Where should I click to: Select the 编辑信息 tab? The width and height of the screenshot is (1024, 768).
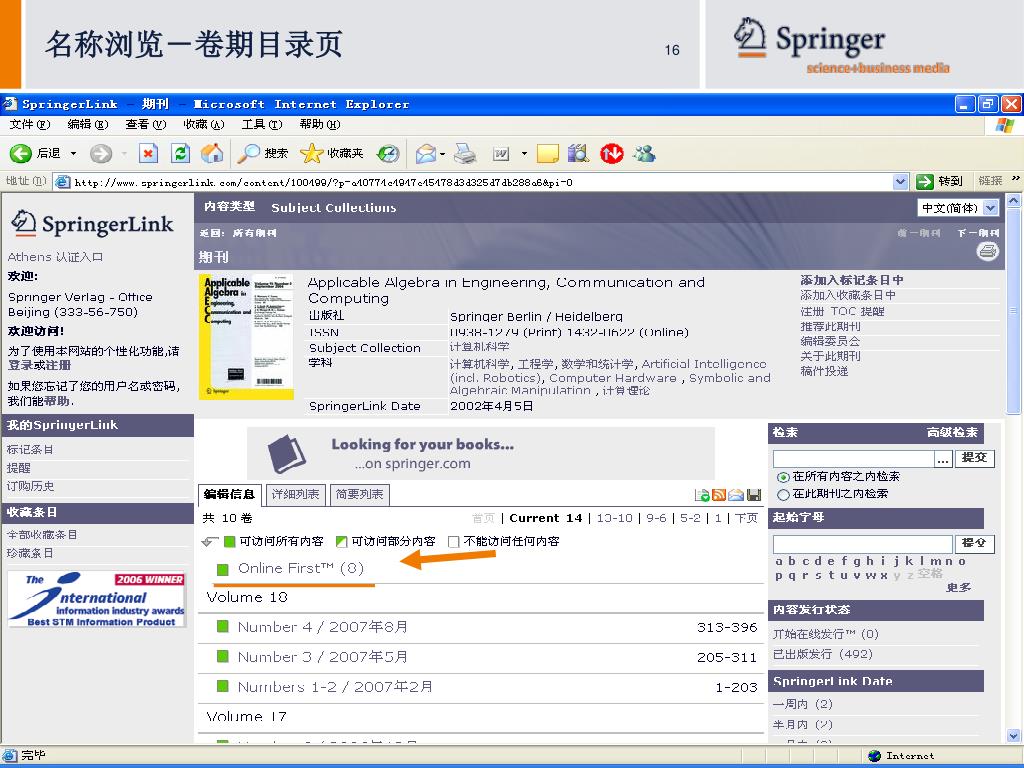coord(229,494)
